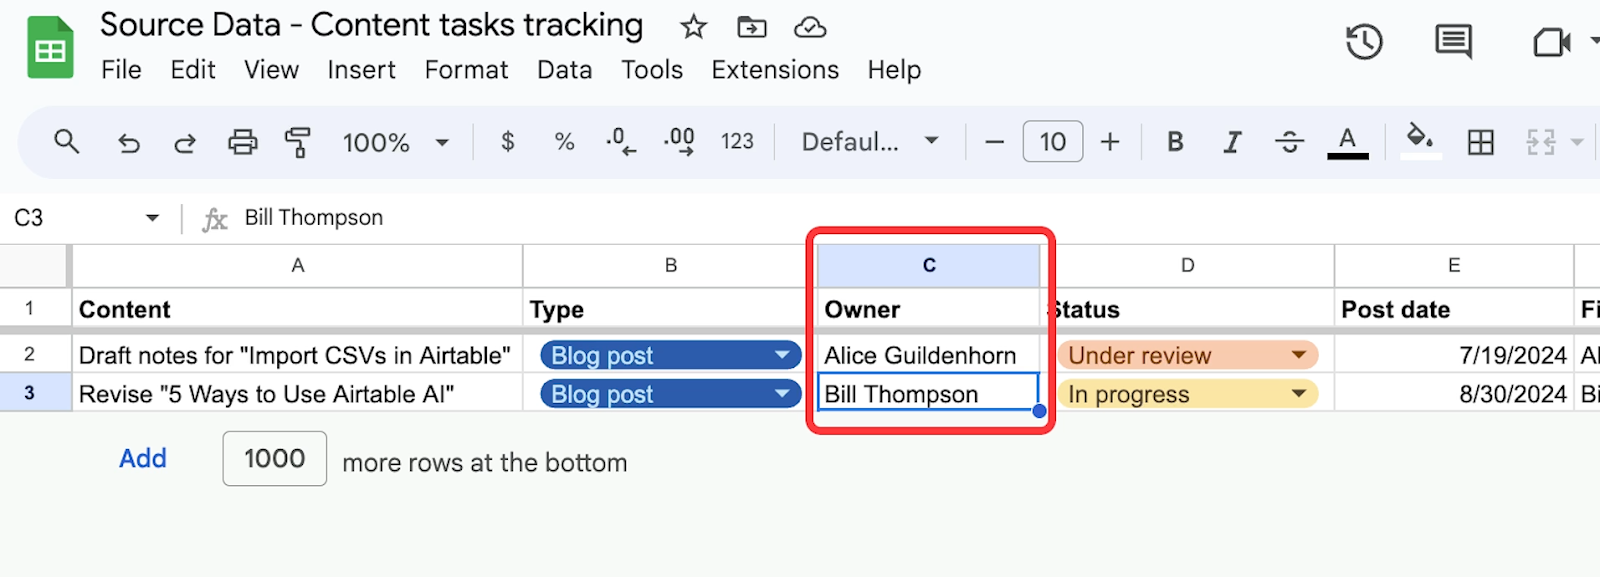
Task: Format as currency
Action: tap(508, 142)
